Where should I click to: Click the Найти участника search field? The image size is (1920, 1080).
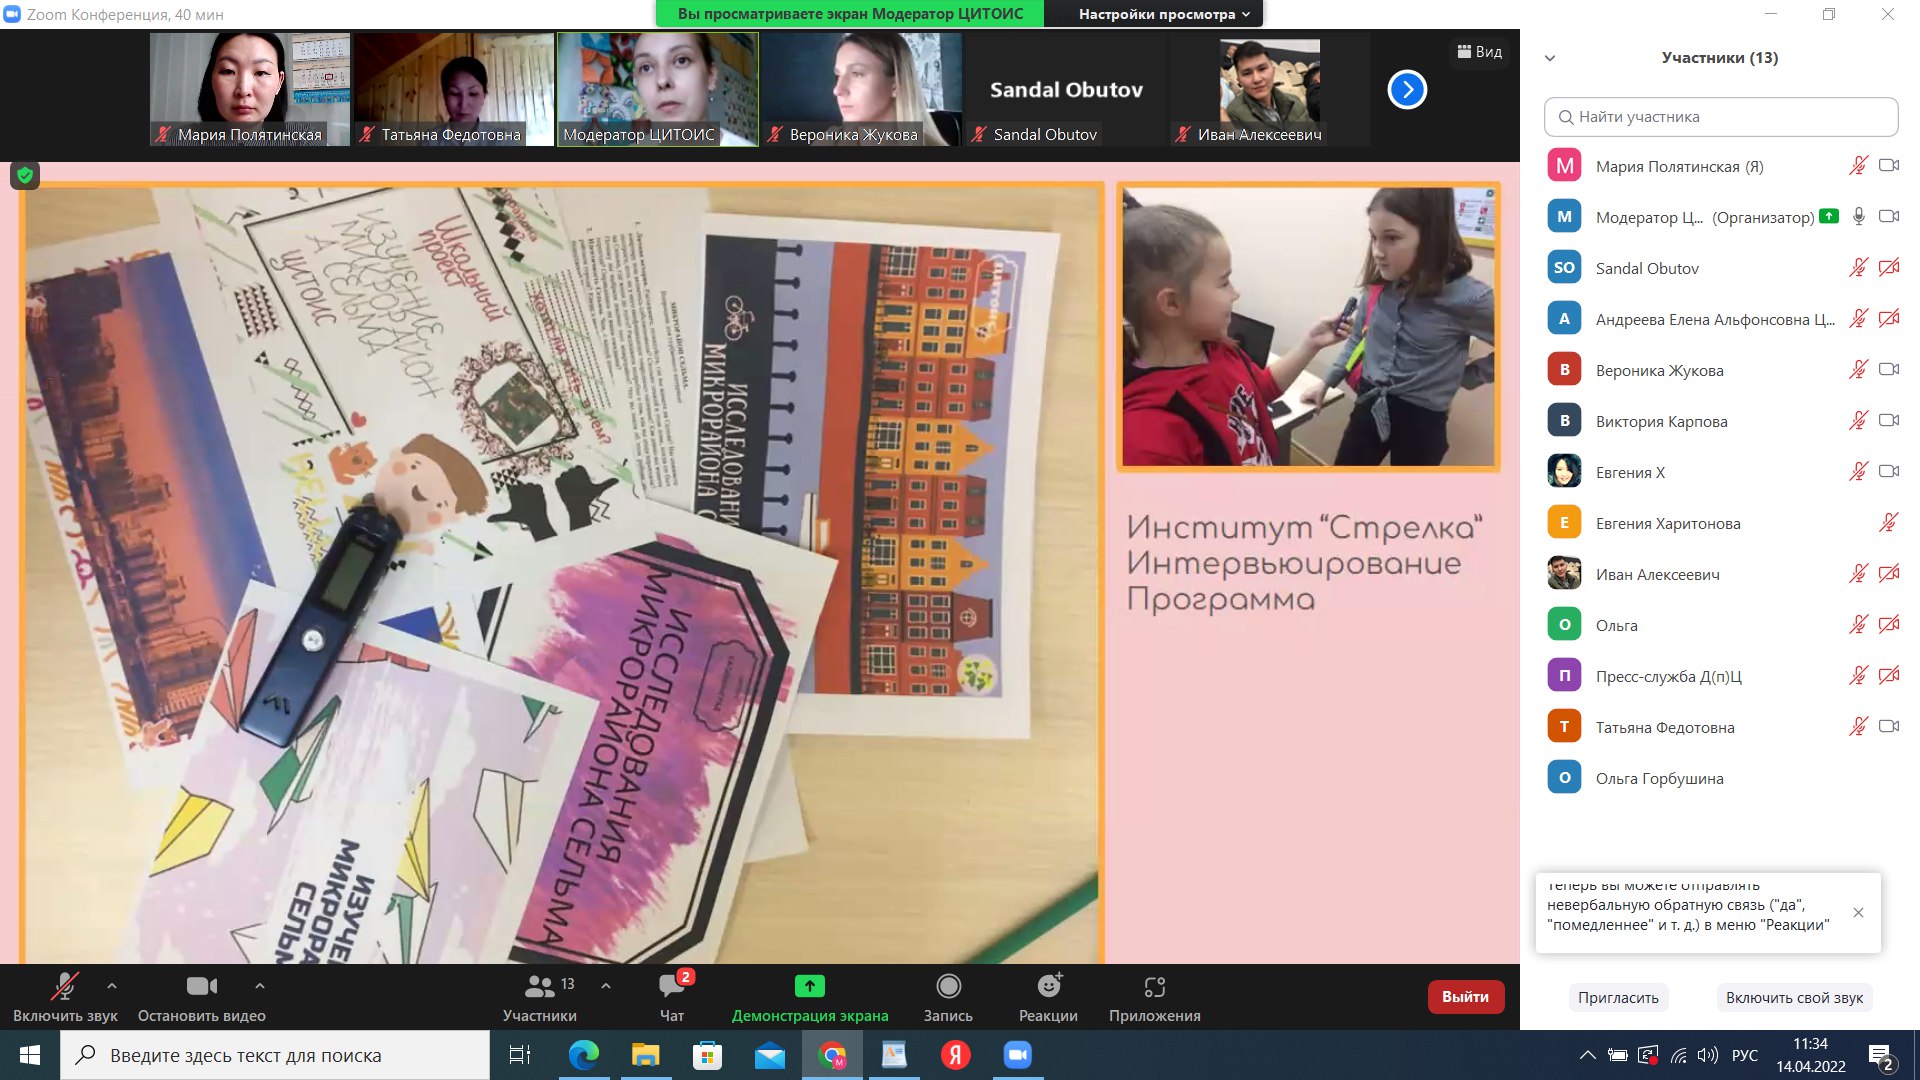[1721, 117]
